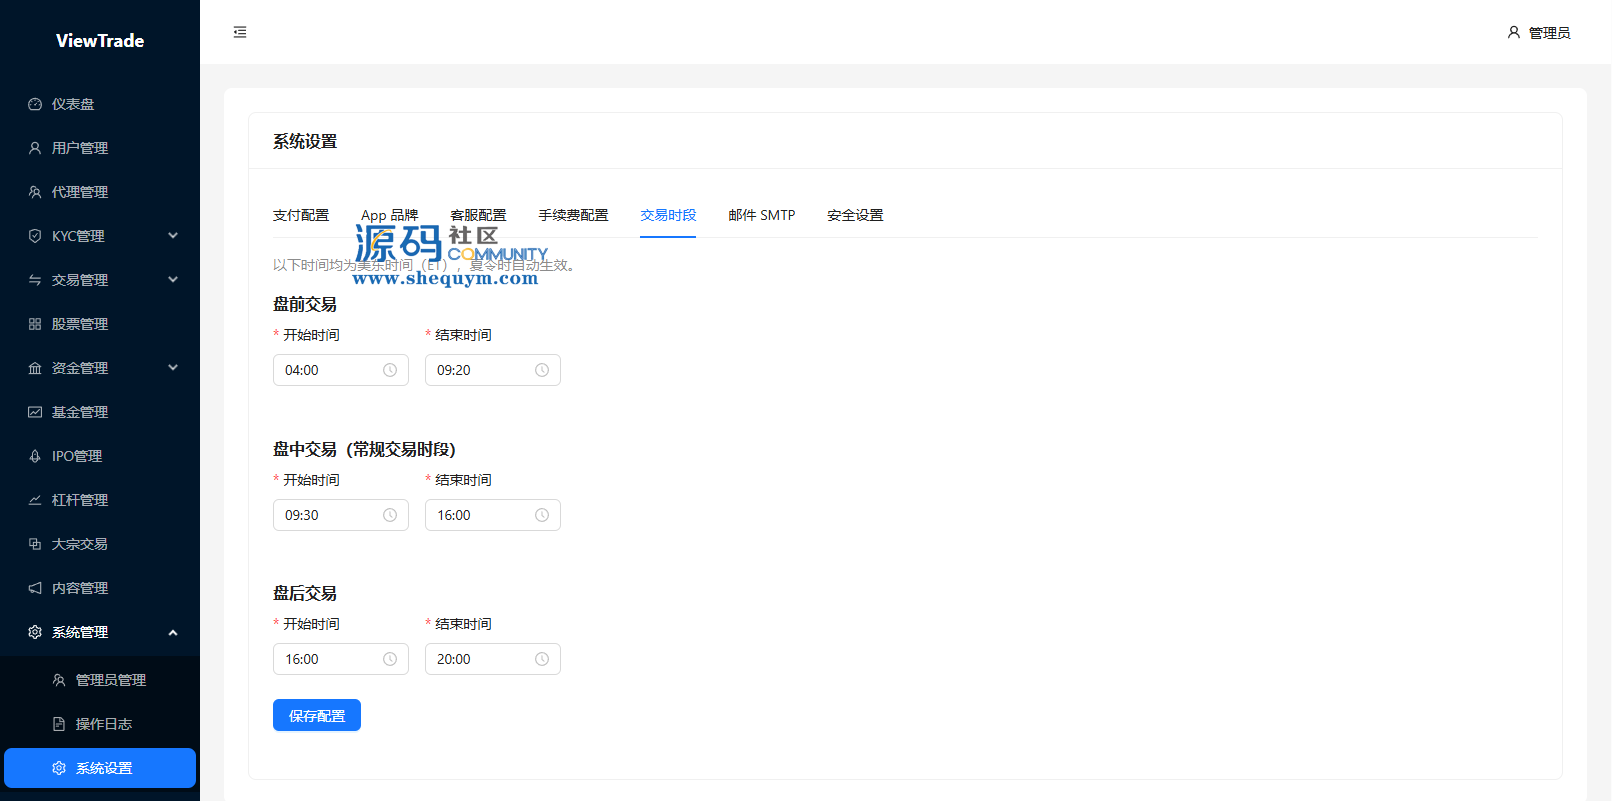
Task: Collapse the 系统管理 submenu arrow
Action: 173,632
